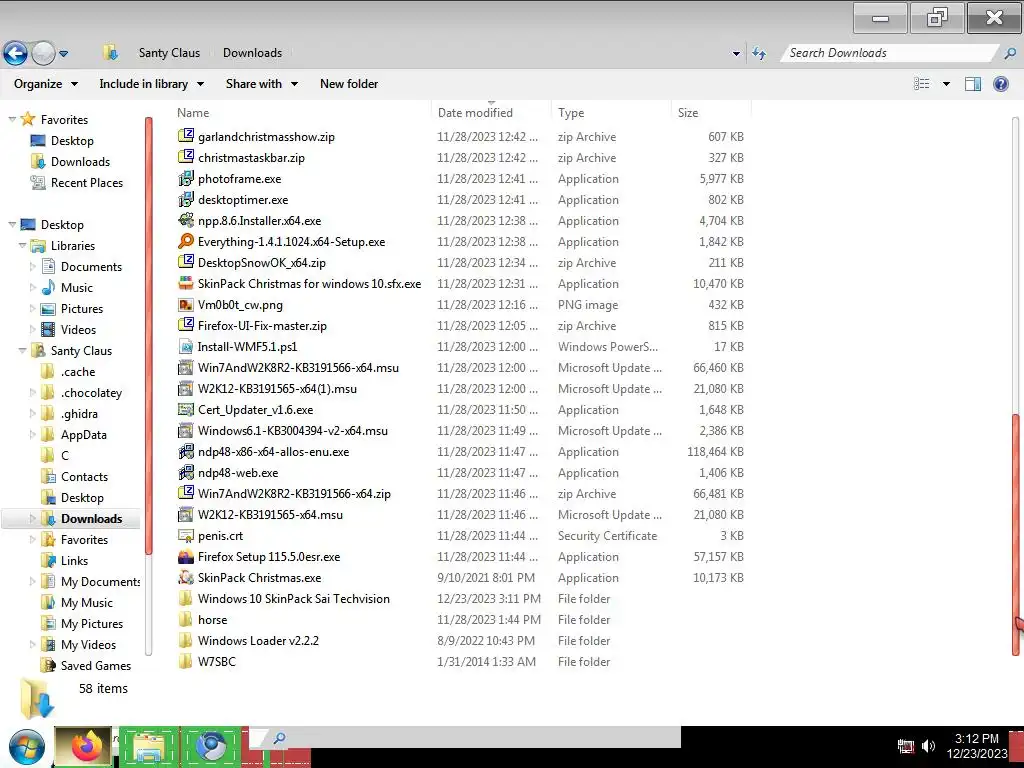Click the blue Help icon
1024x768 pixels.
[1000, 84]
